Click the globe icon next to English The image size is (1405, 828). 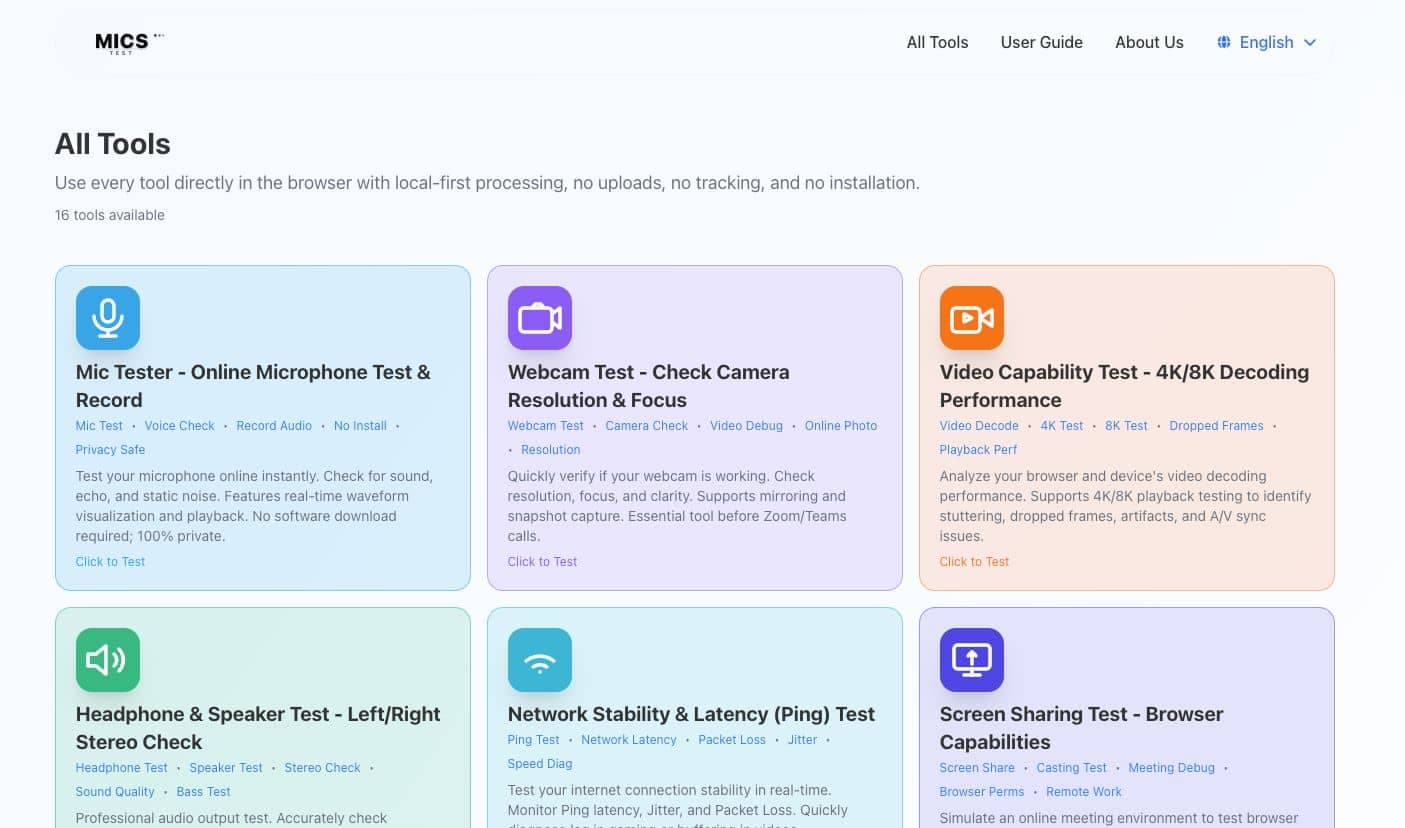pyautogui.click(x=1222, y=42)
